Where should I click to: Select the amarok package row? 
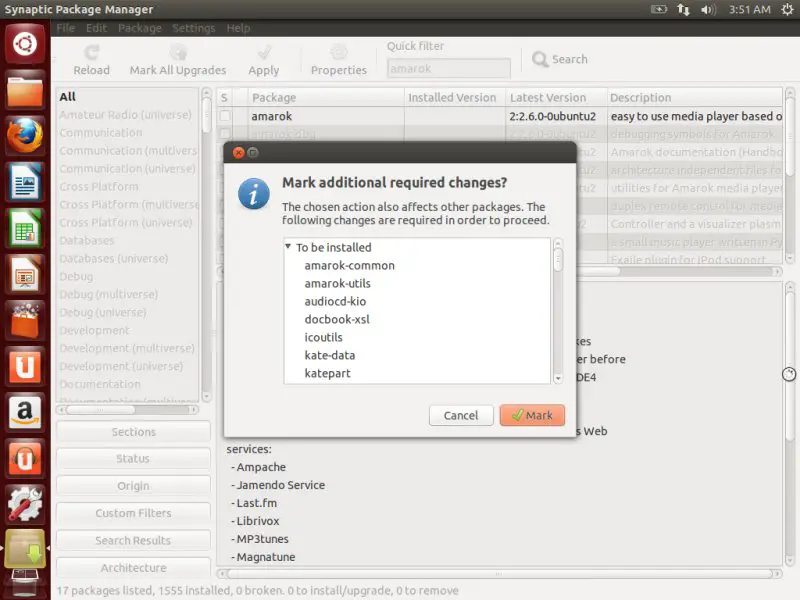click(x=500, y=116)
